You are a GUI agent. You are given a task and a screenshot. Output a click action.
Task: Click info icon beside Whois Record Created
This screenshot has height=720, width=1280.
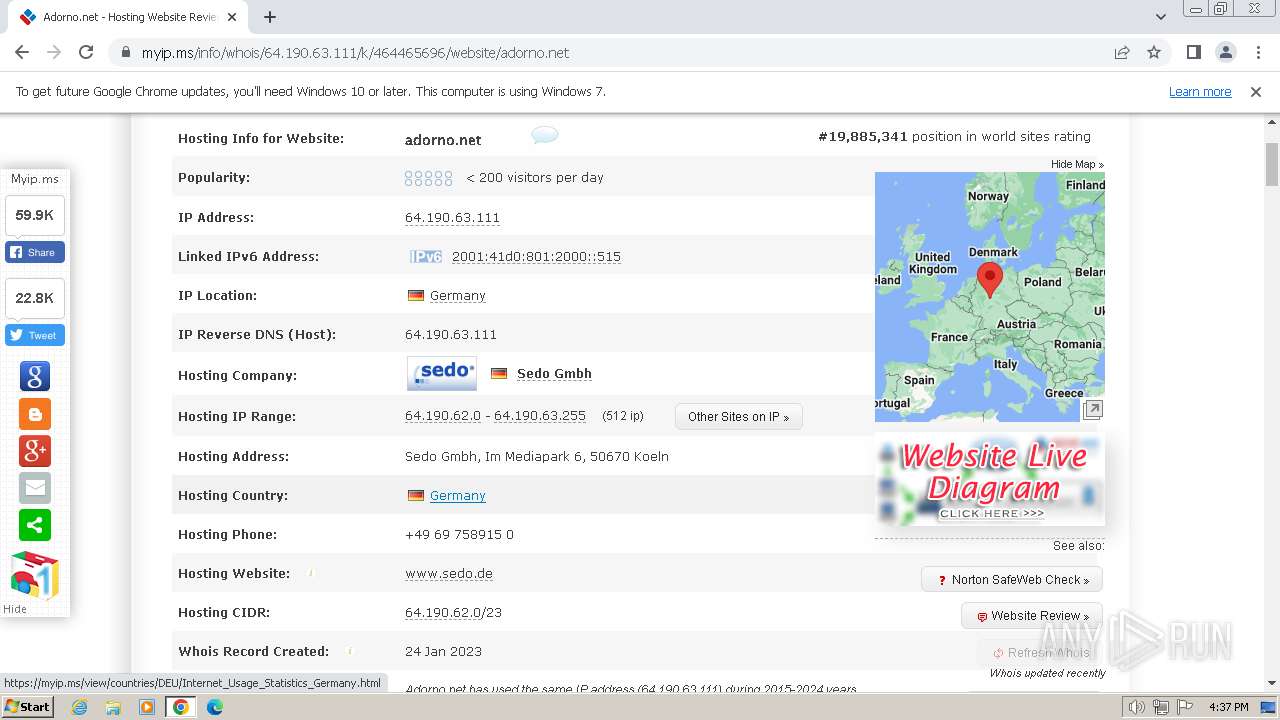(350, 651)
